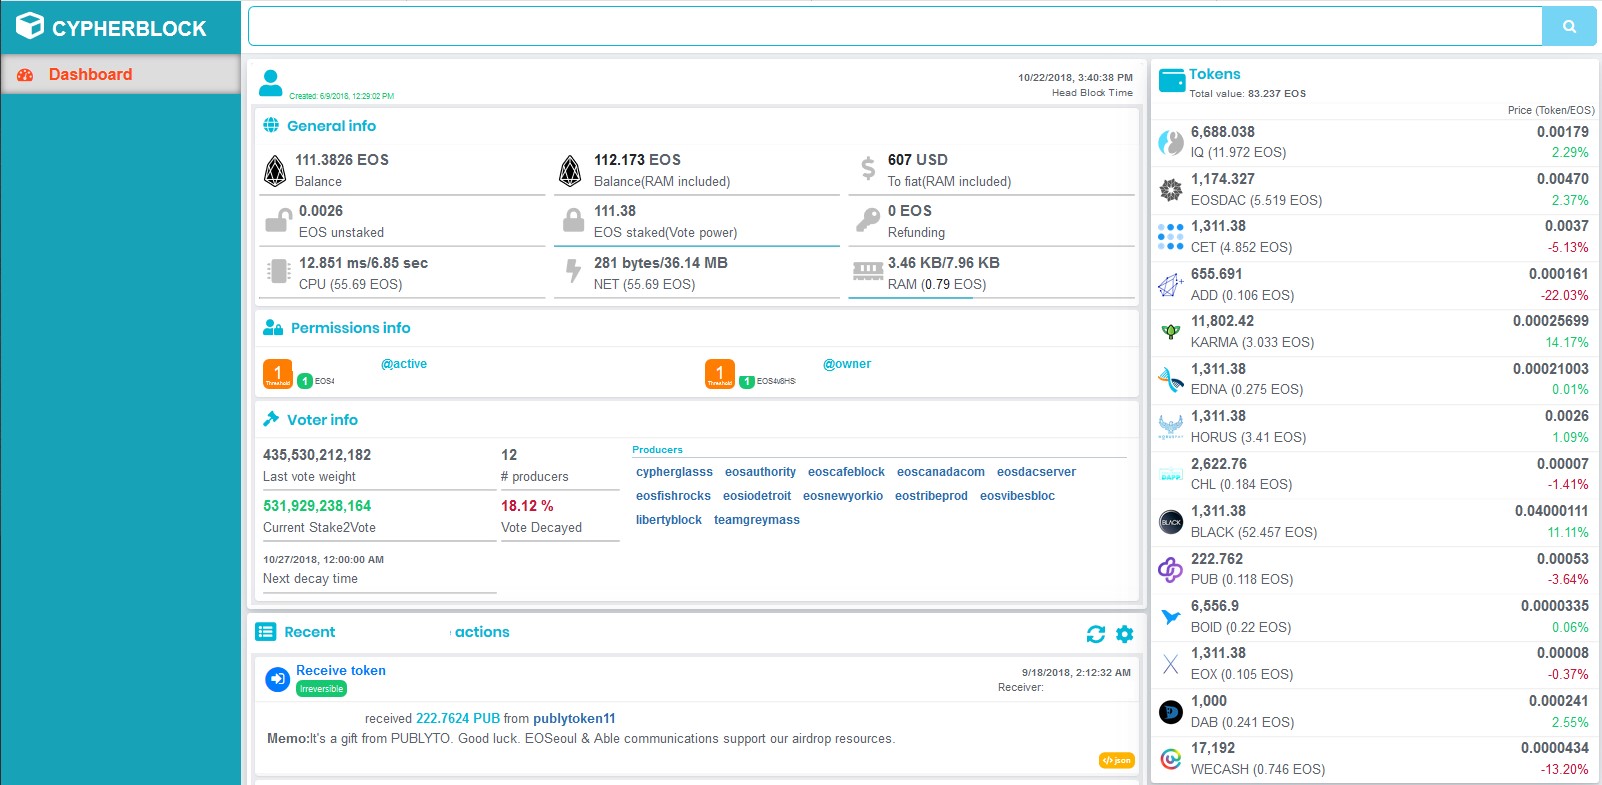The image size is (1602, 785).
Task: Click the 607 USD fiat value
Action: click(x=918, y=160)
